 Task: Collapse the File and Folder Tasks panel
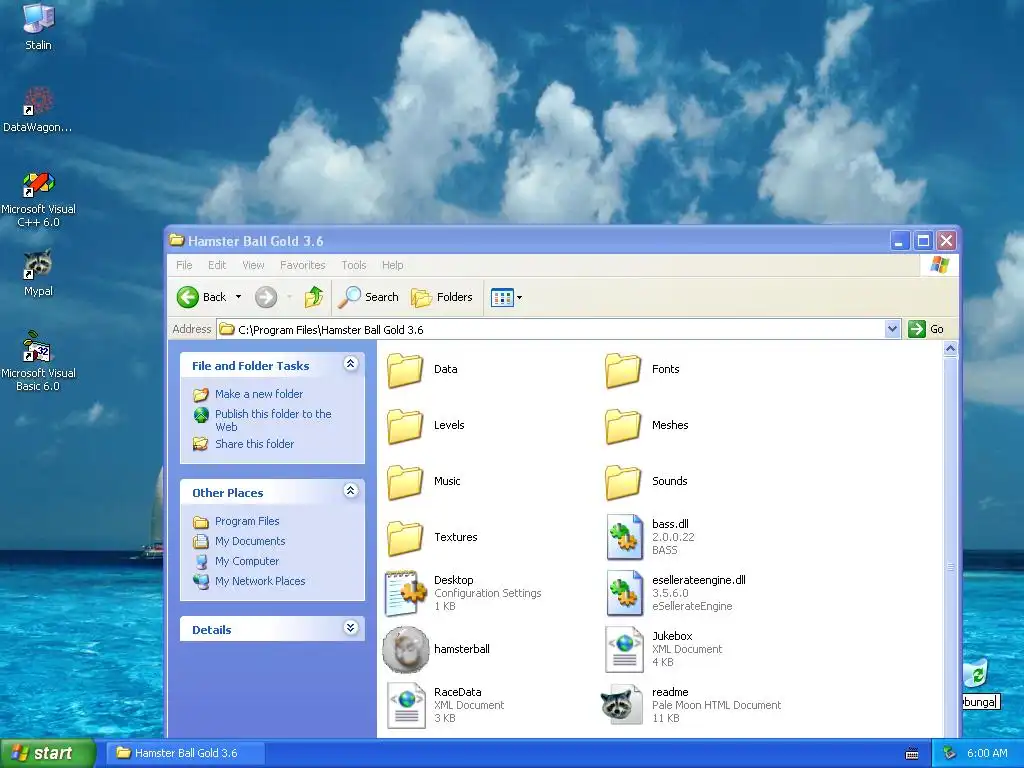pyautogui.click(x=351, y=364)
